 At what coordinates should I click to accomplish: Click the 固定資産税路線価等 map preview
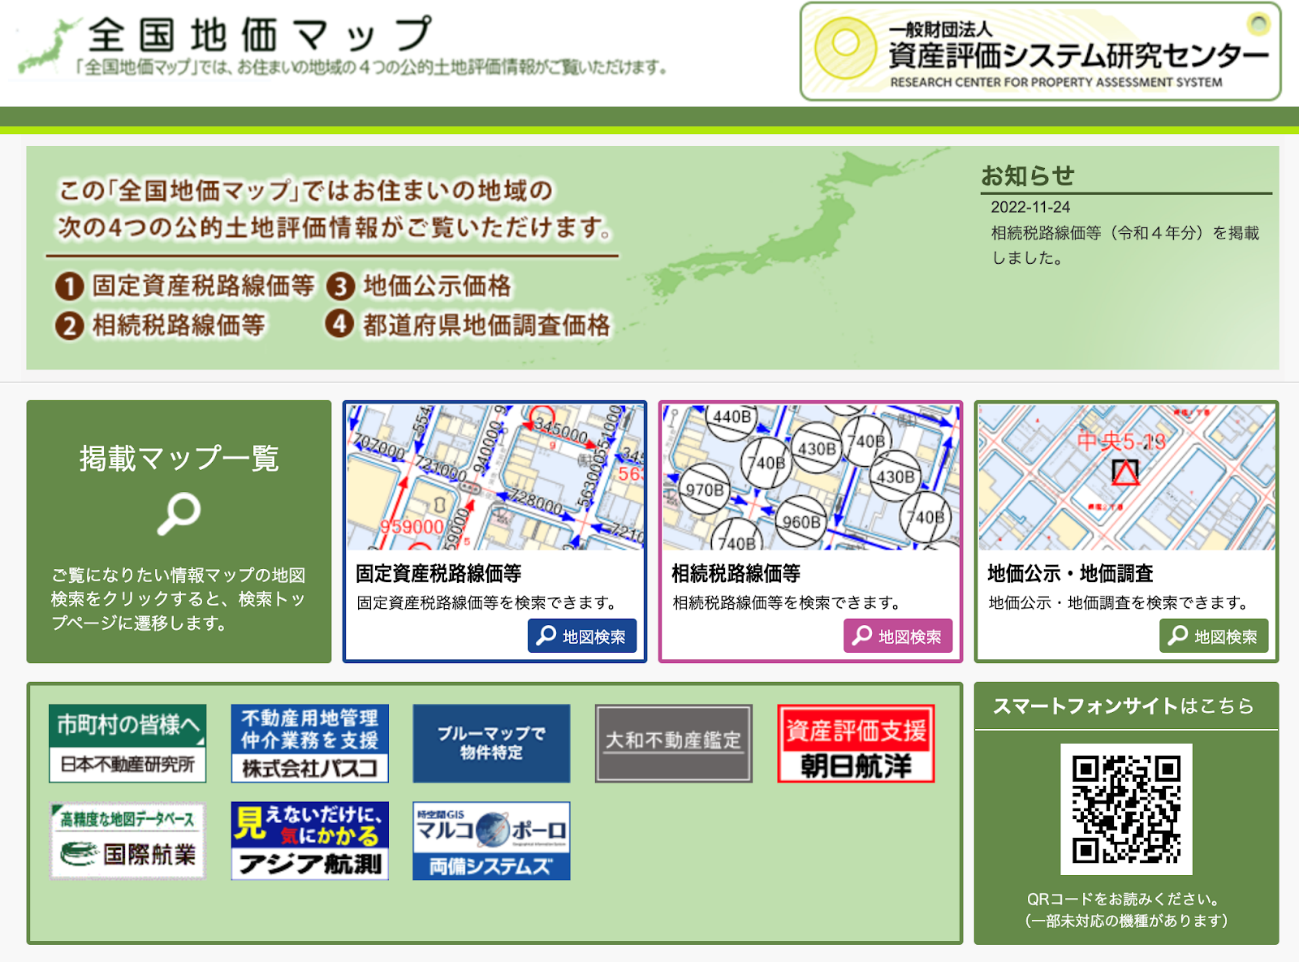click(495, 477)
